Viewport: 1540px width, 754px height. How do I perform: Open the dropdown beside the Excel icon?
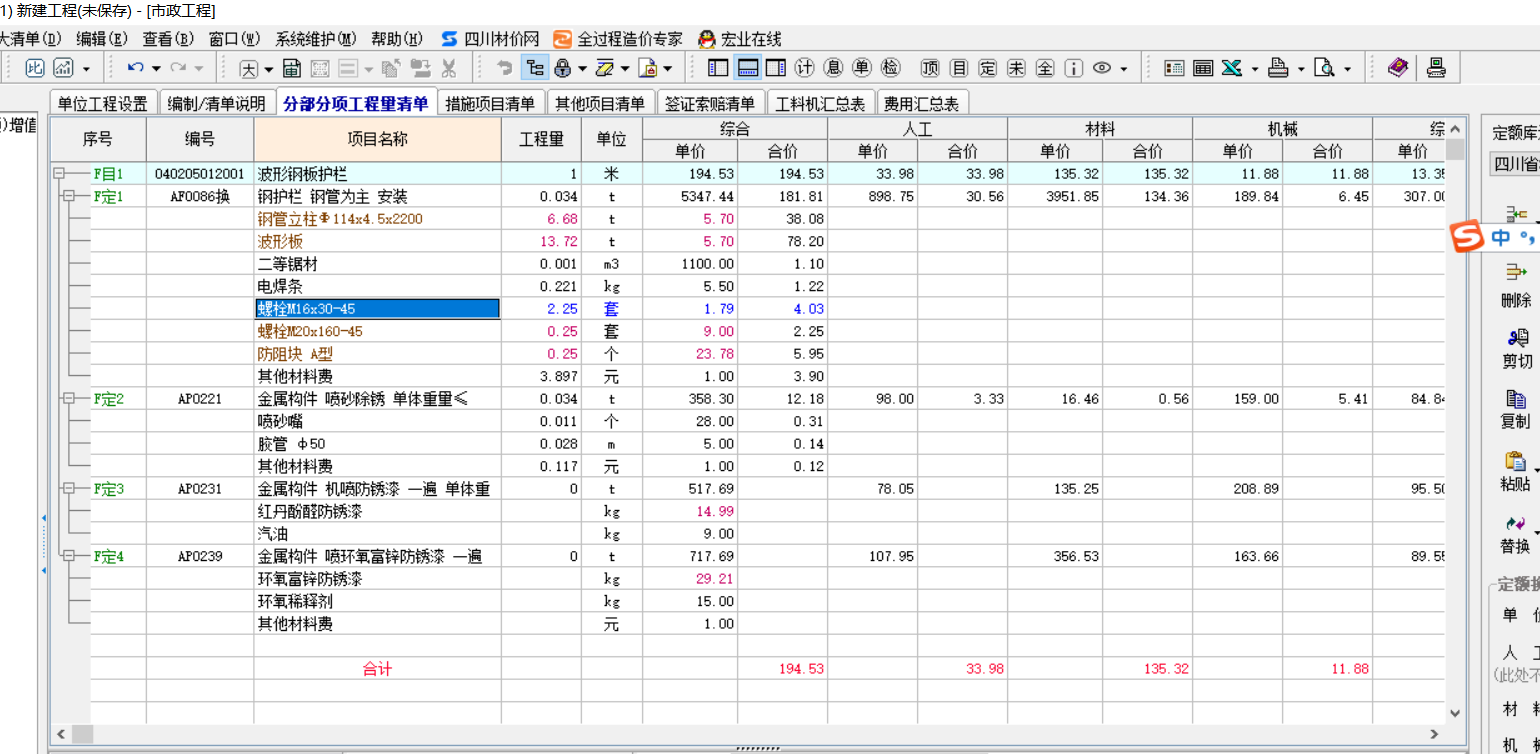(x=1254, y=69)
